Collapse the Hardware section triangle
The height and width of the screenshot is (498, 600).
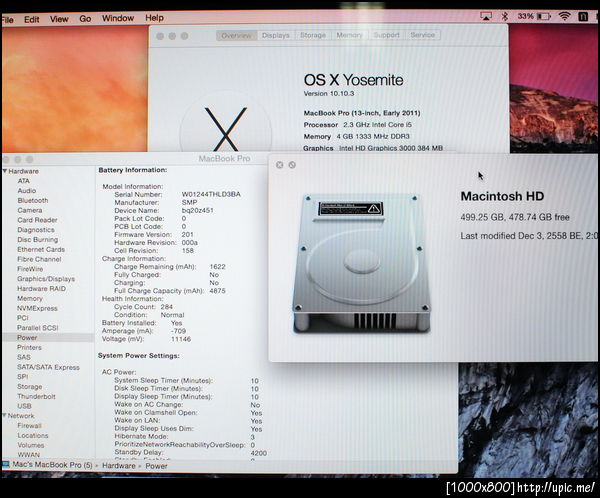pos(5,171)
